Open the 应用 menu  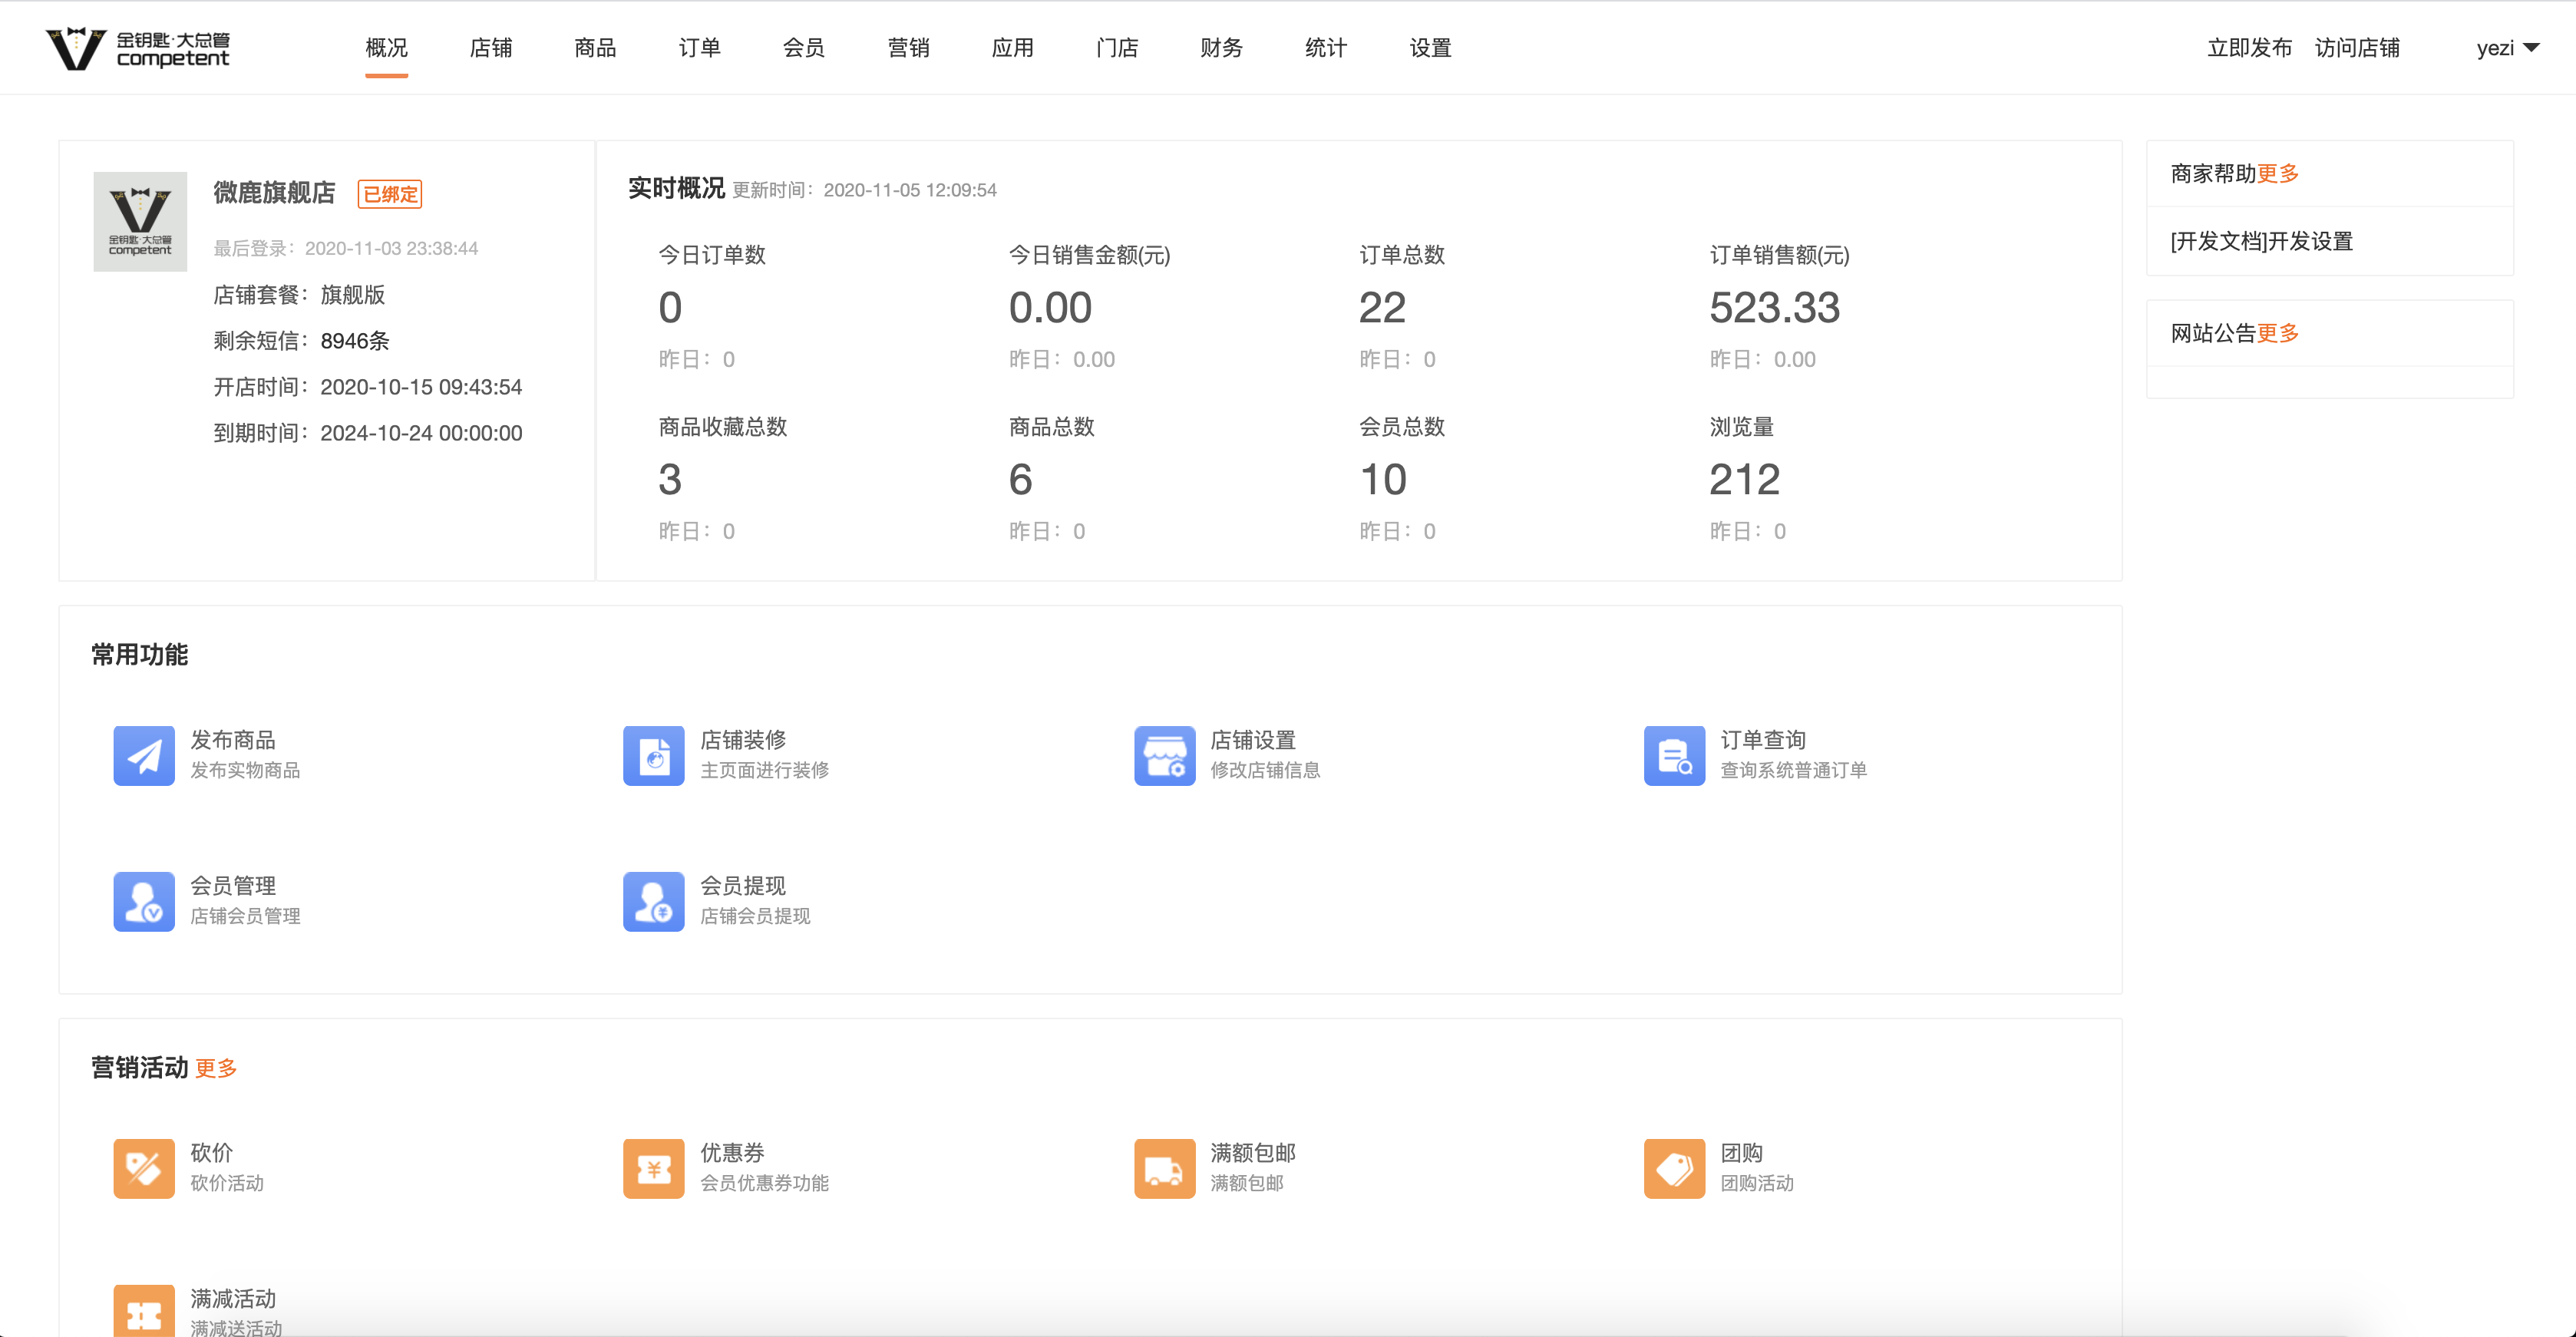click(x=1012, y=48)
